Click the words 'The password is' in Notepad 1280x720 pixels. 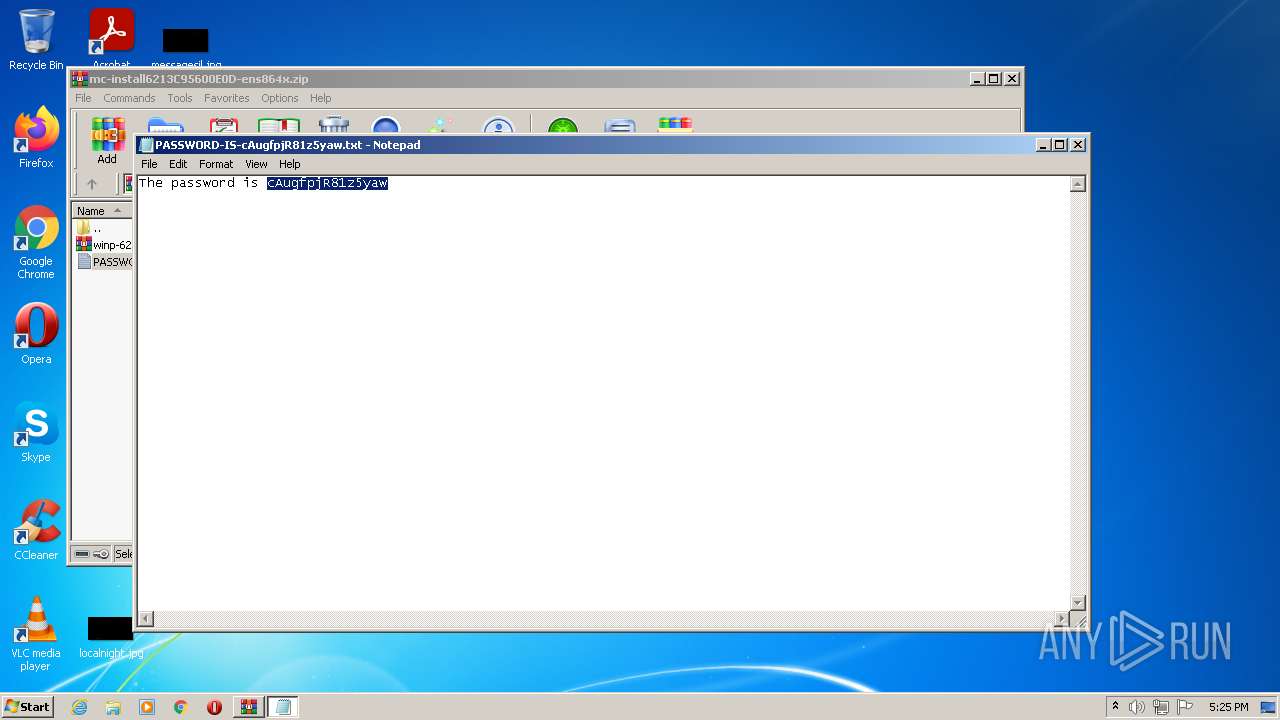tap(198, 183)
